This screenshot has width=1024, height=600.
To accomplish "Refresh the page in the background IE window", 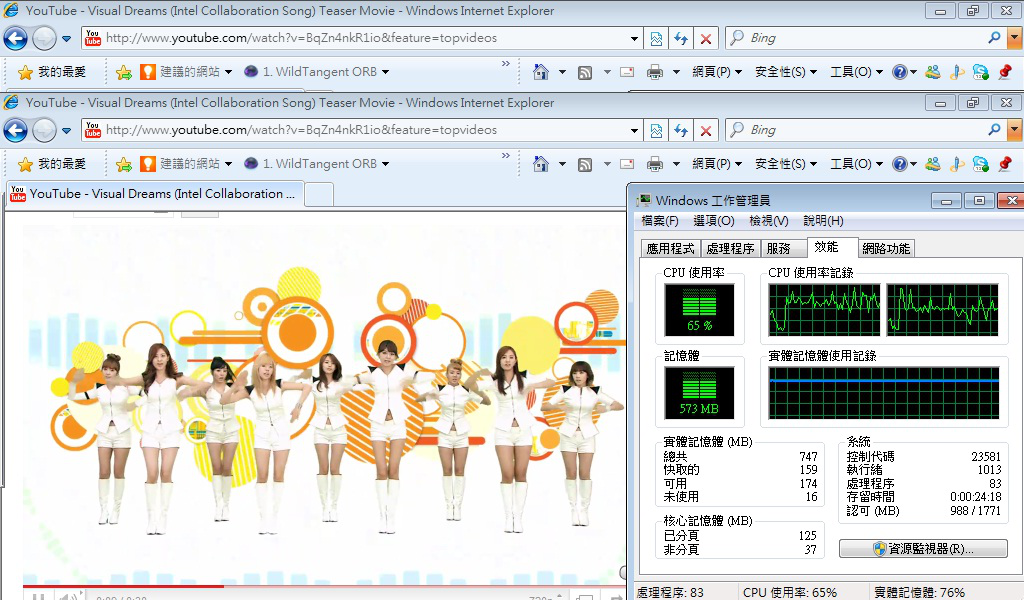I will tap(680, 39).
